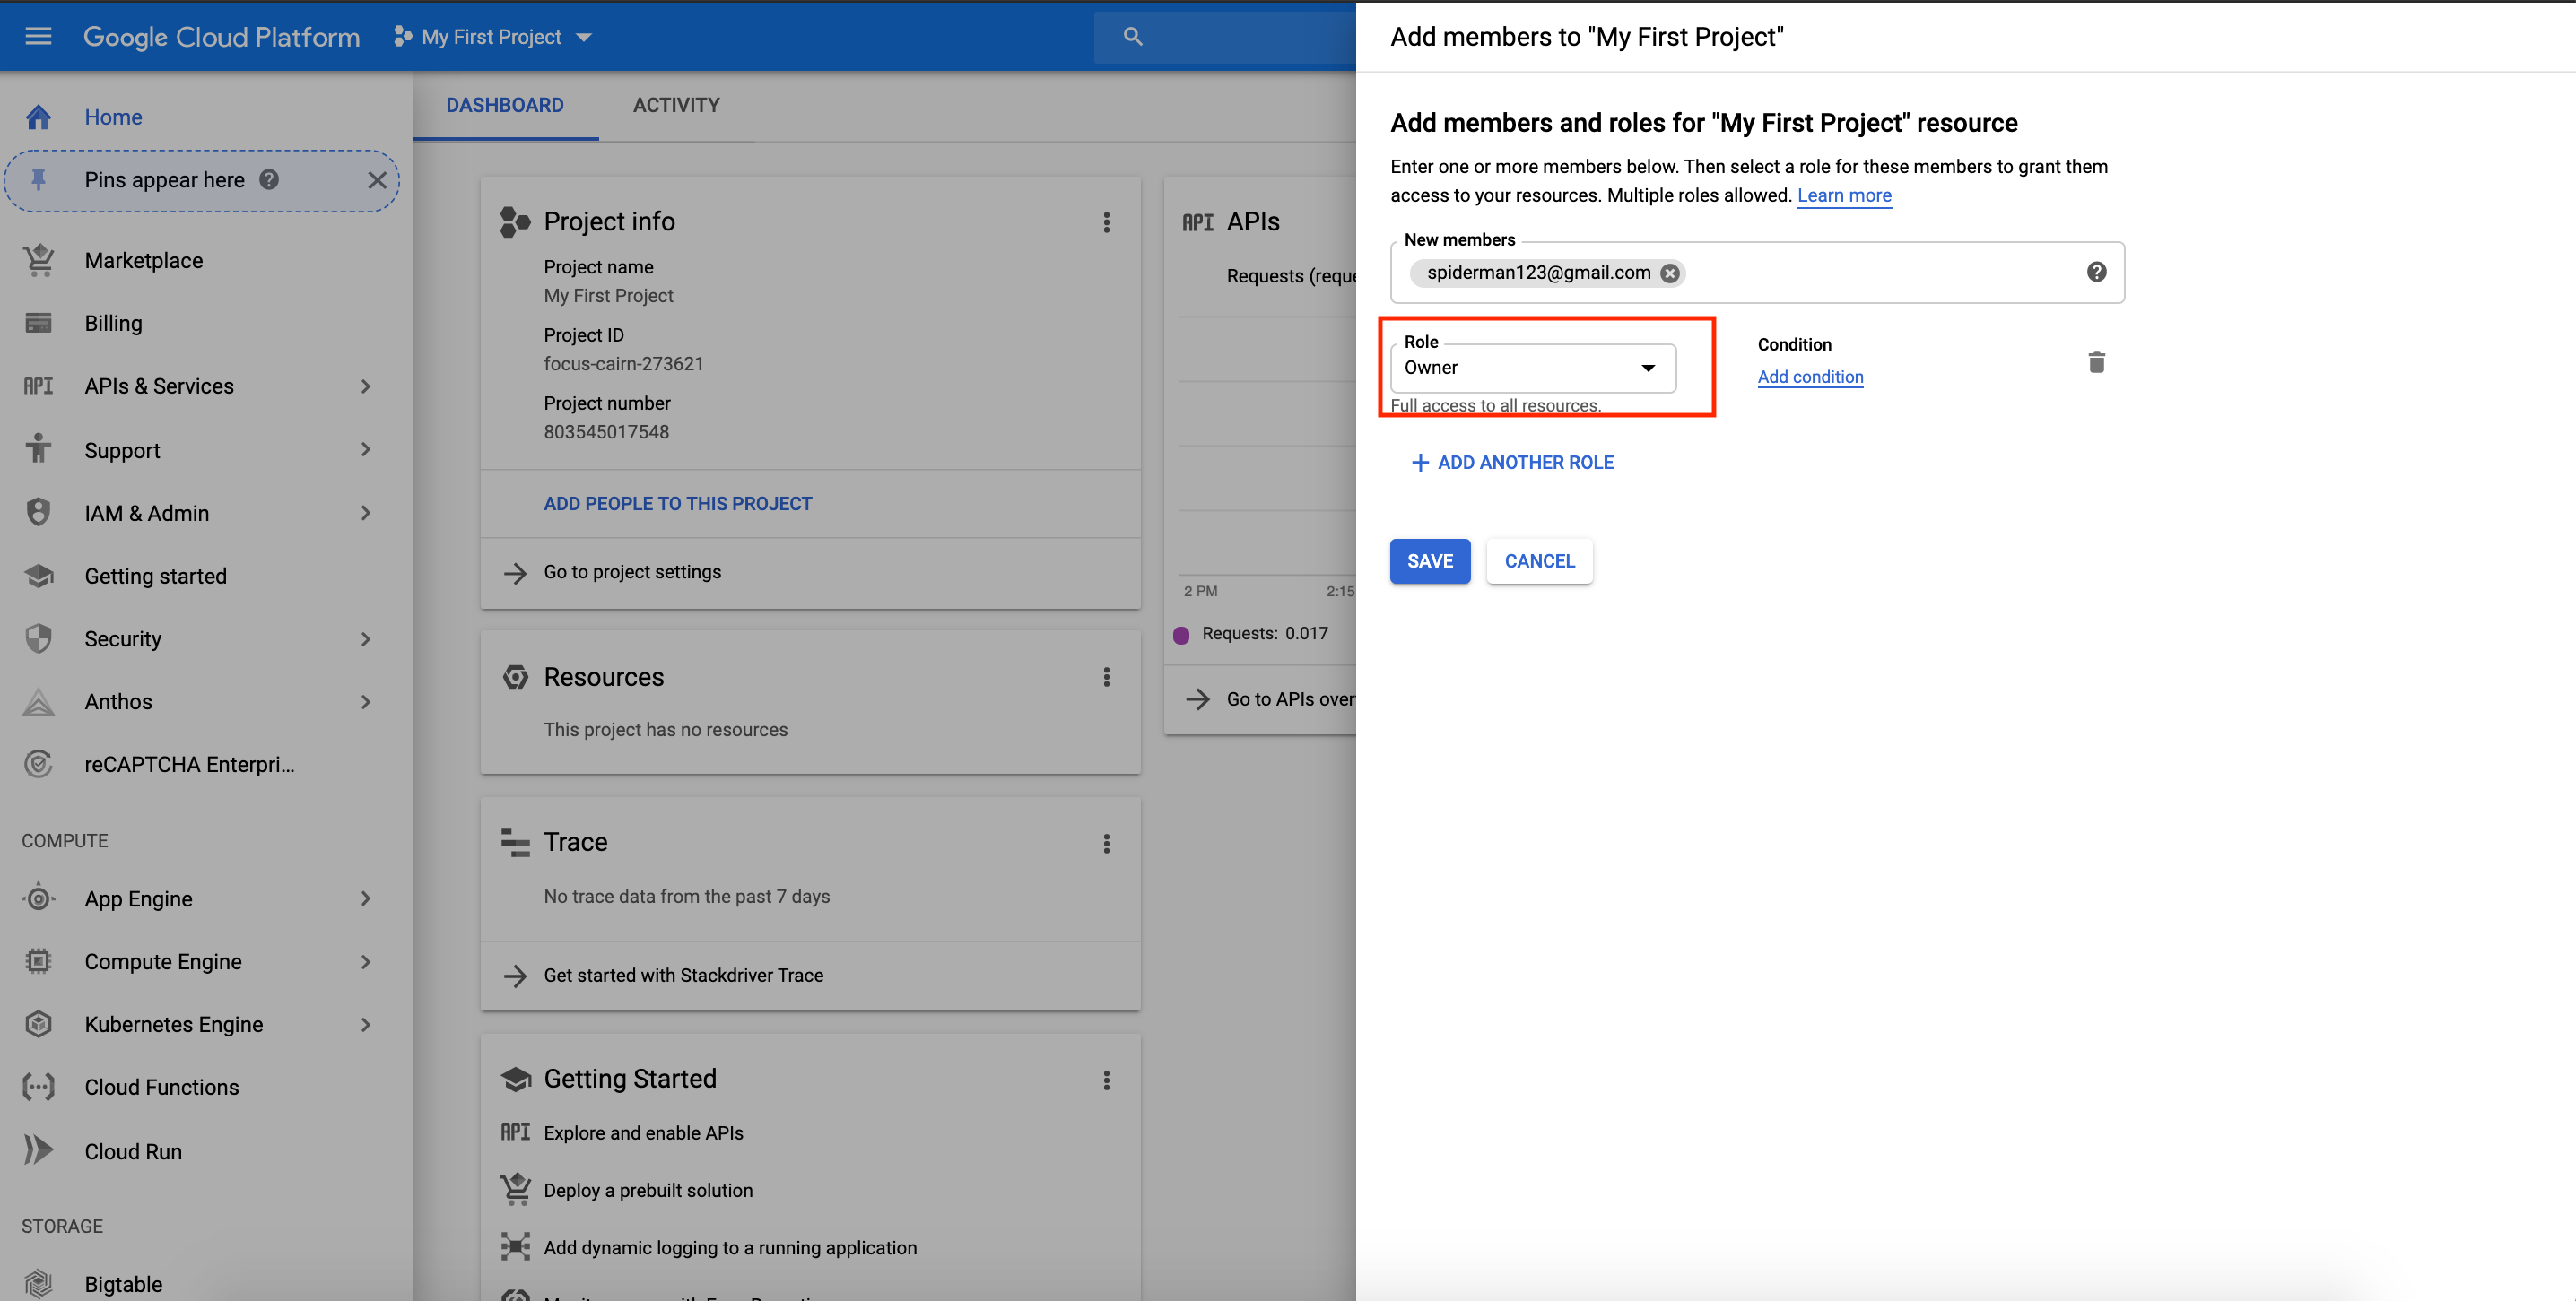Screen dimensions: 2576x1301
Task: Click the New members help icon
Action: click(x=2096, y=272)
